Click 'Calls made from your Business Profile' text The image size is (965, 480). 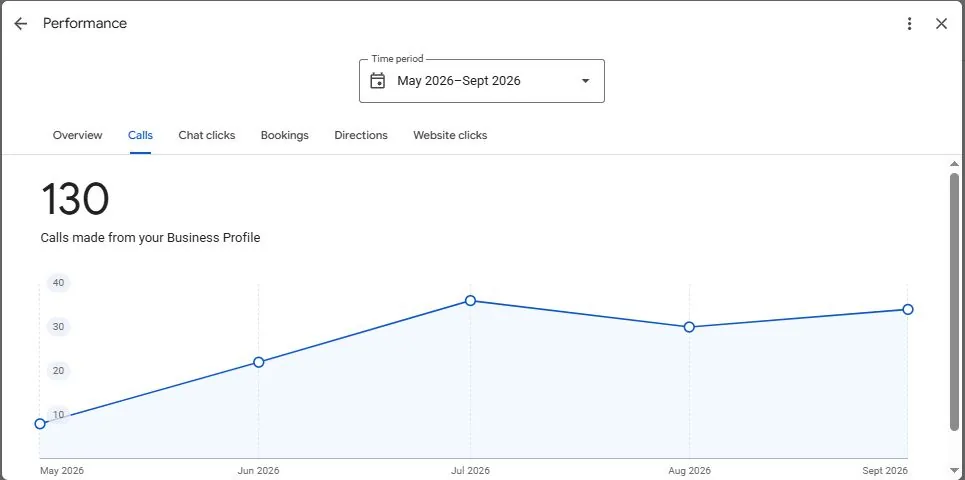[150, 238]
